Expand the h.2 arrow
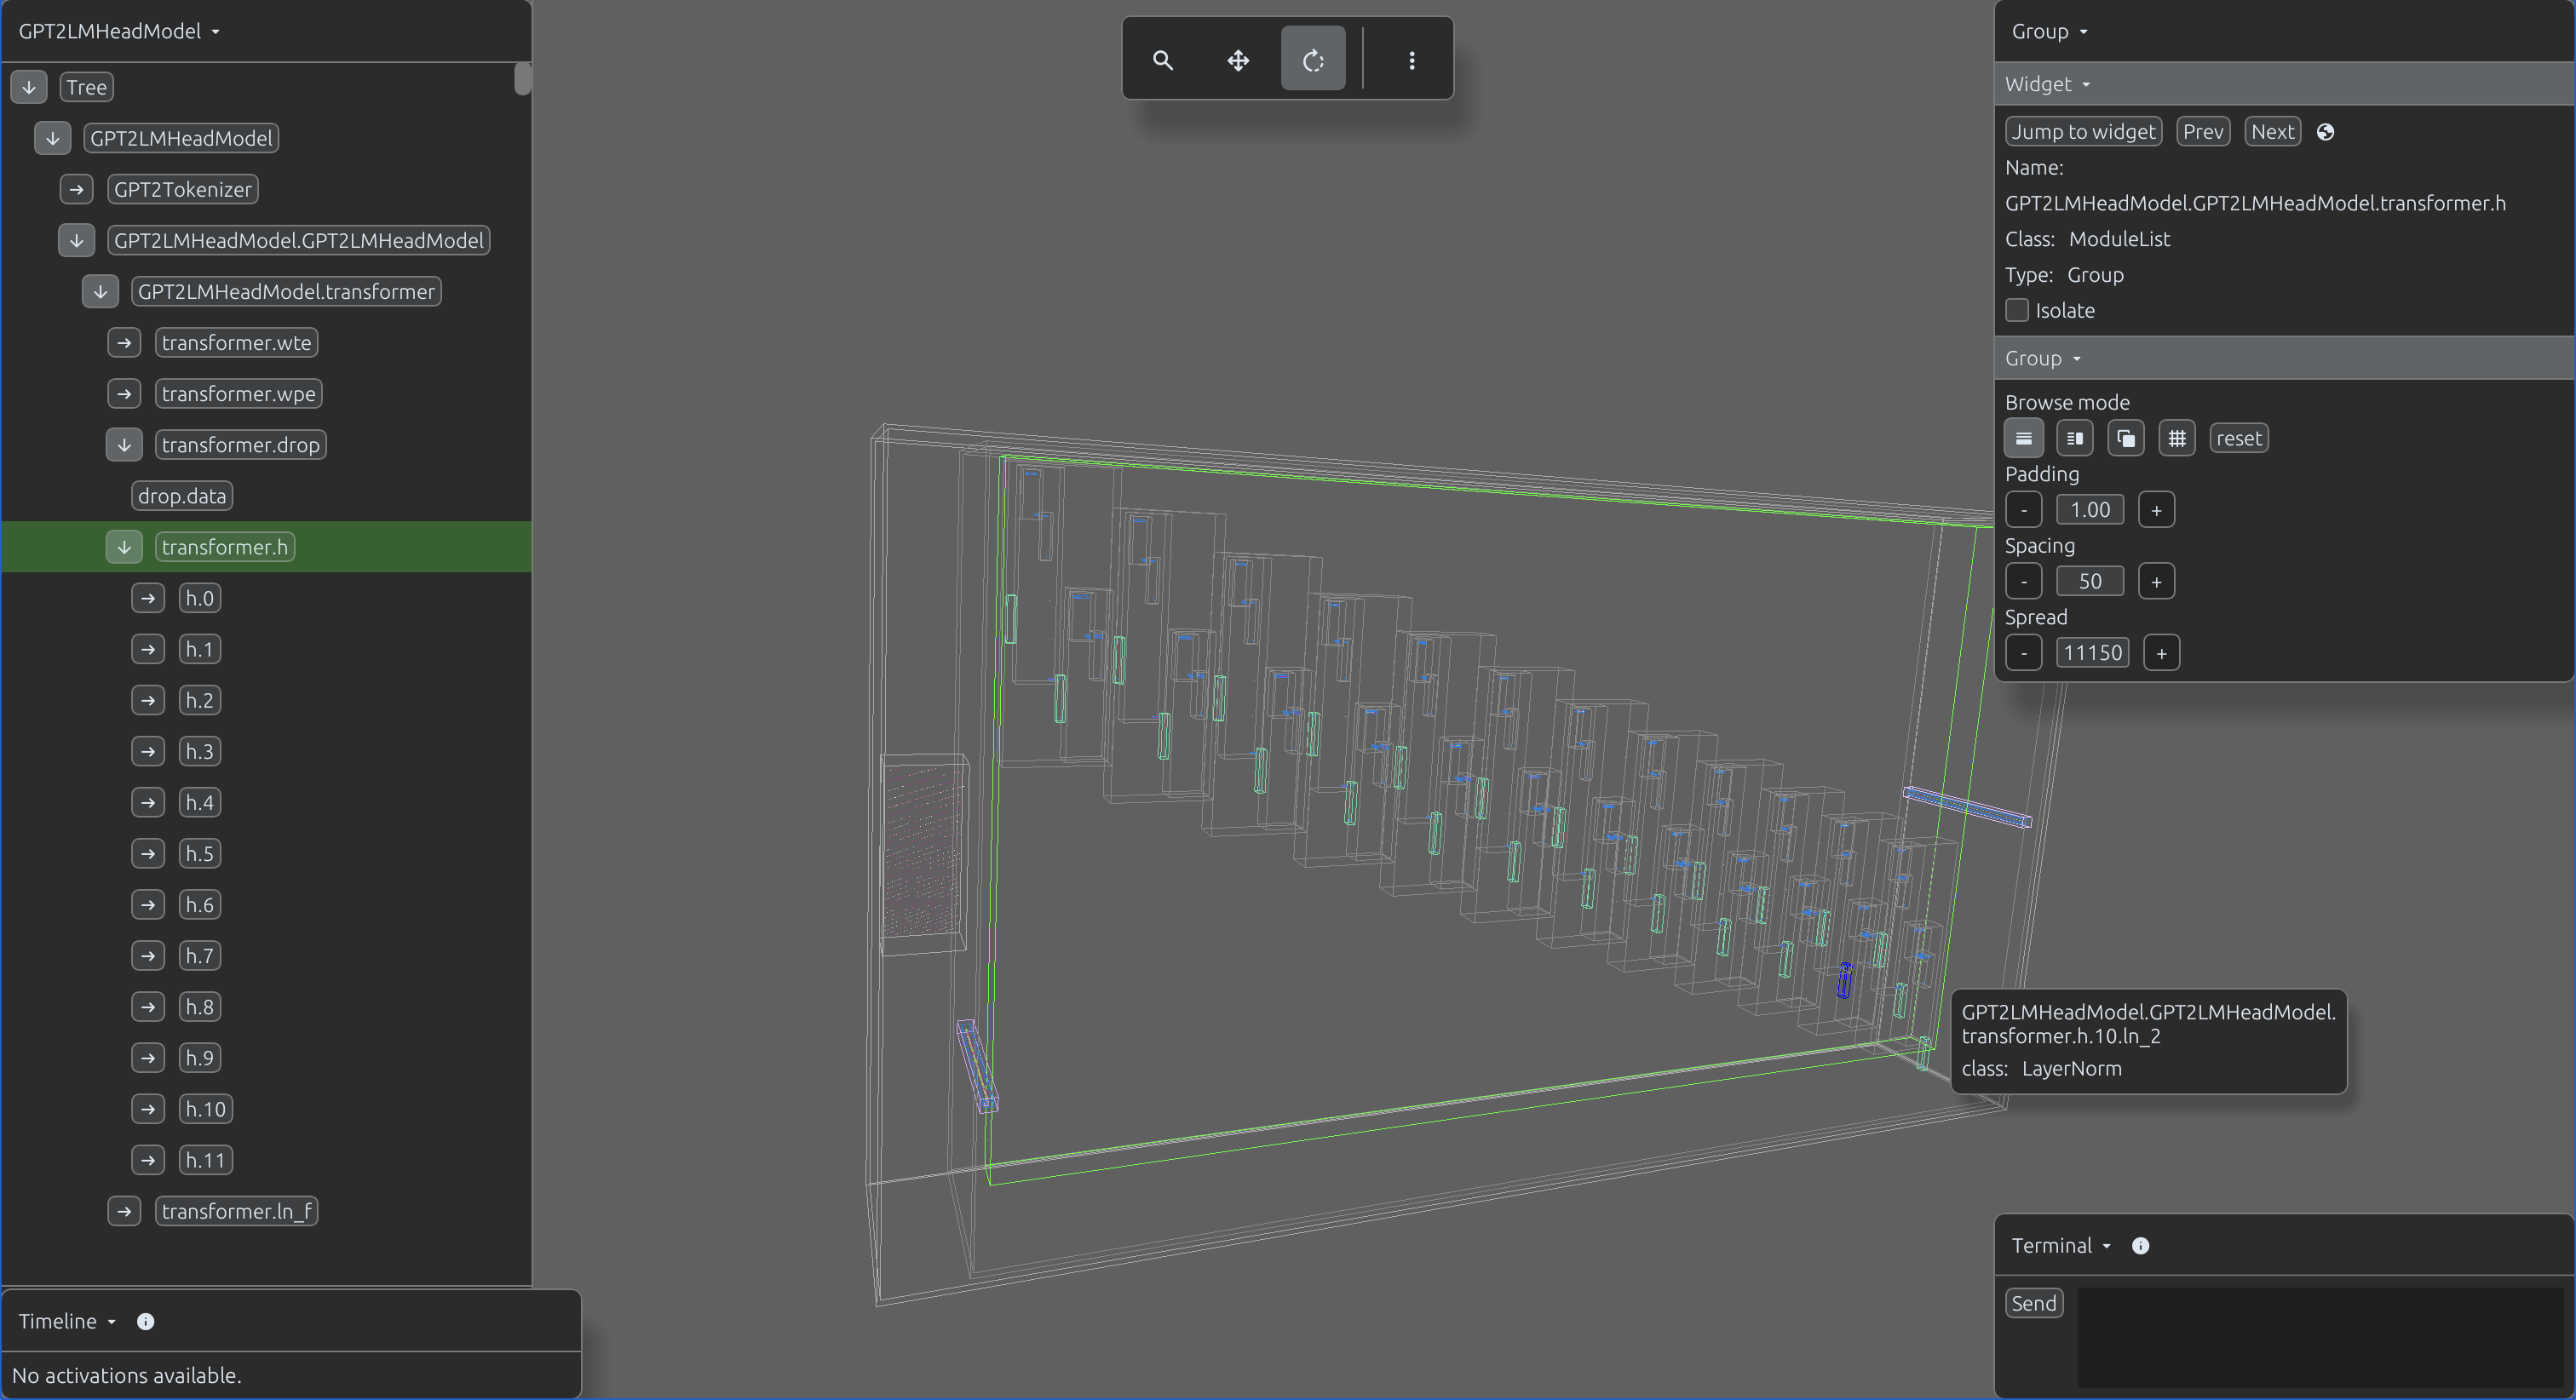 point(148,701)
